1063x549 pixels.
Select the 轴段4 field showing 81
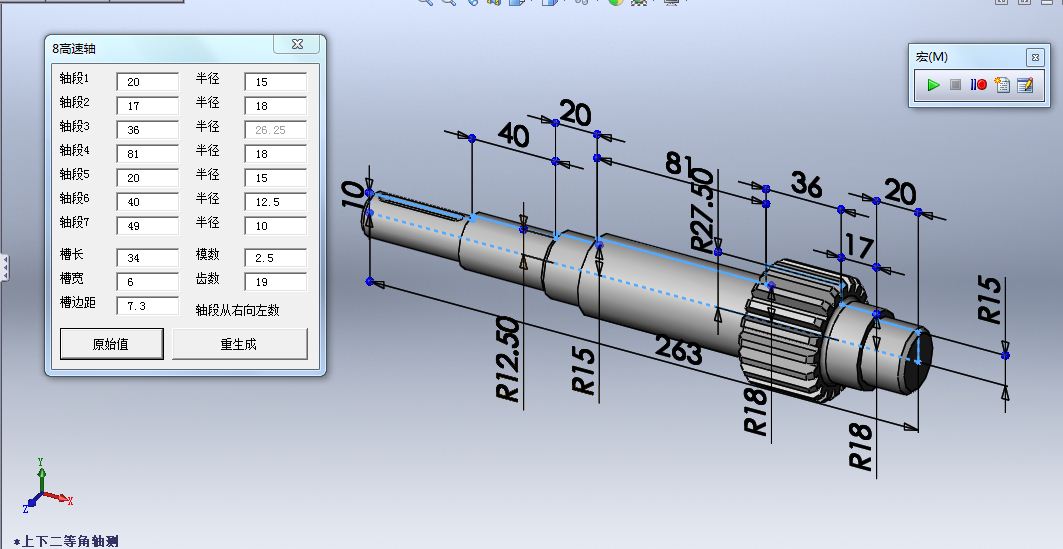(x=147, y=154)
